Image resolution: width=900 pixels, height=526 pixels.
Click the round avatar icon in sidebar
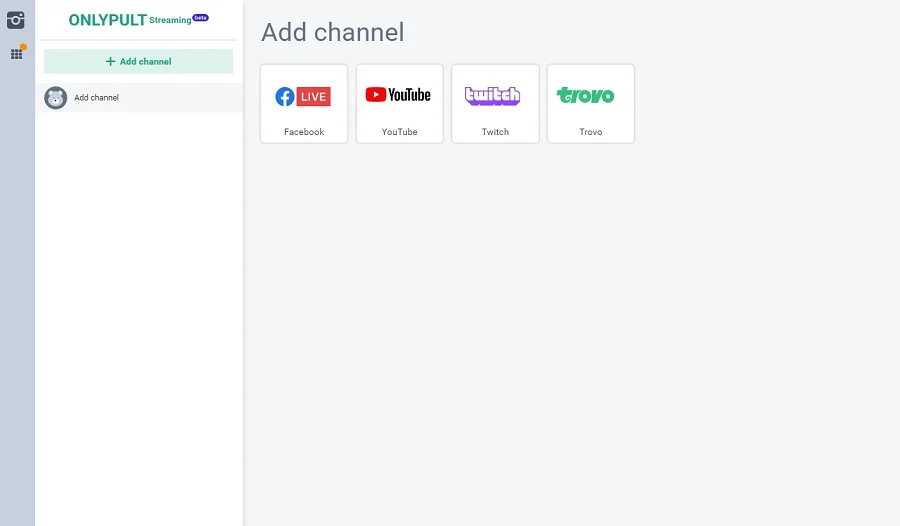coord(55,98)
